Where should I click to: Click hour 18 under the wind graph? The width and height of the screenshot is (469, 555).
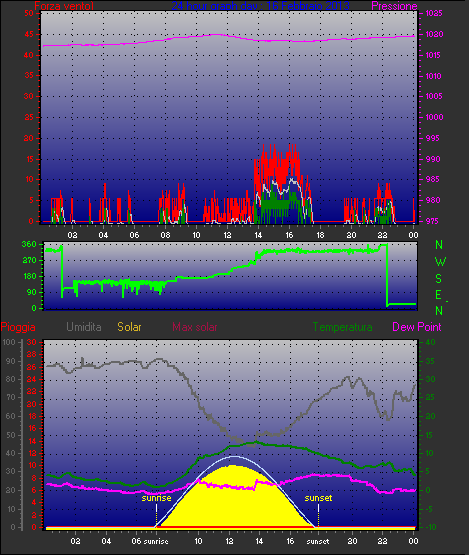pyautogui.click(x=320, y=235)
